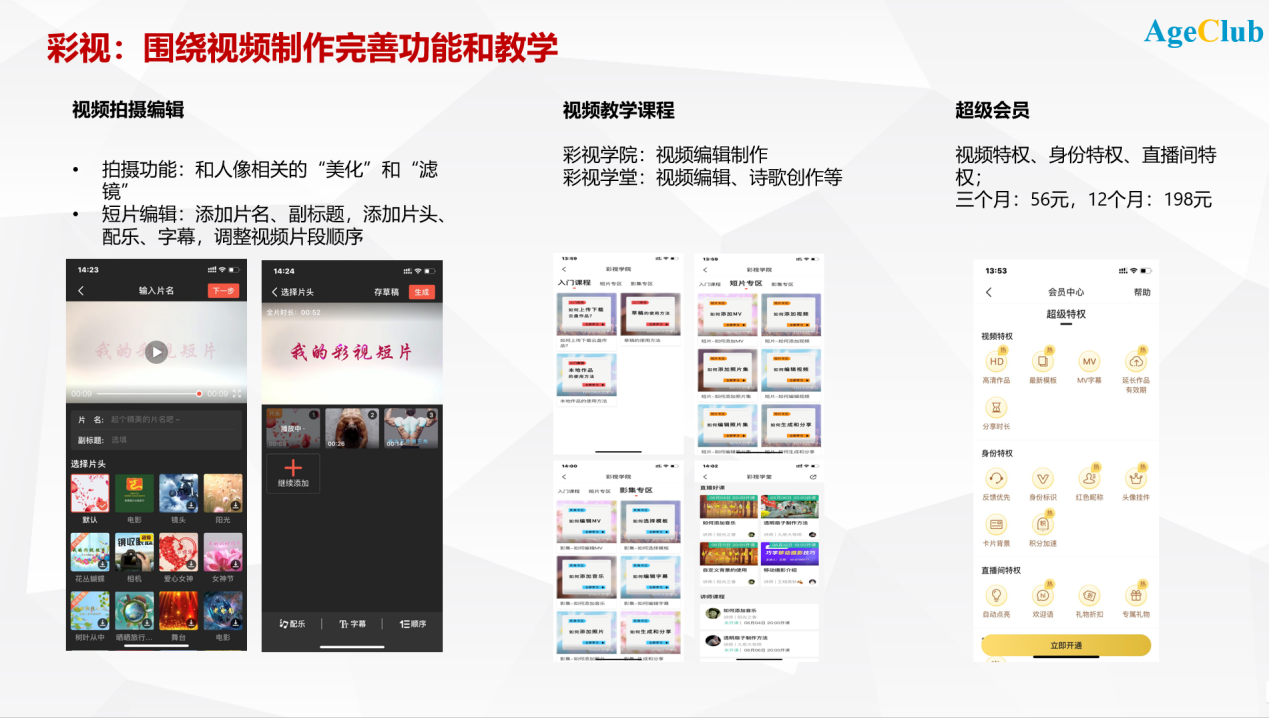
Task: Switch to 影集专区 tab in top-left screen
Action: click(x=640, y=284)
